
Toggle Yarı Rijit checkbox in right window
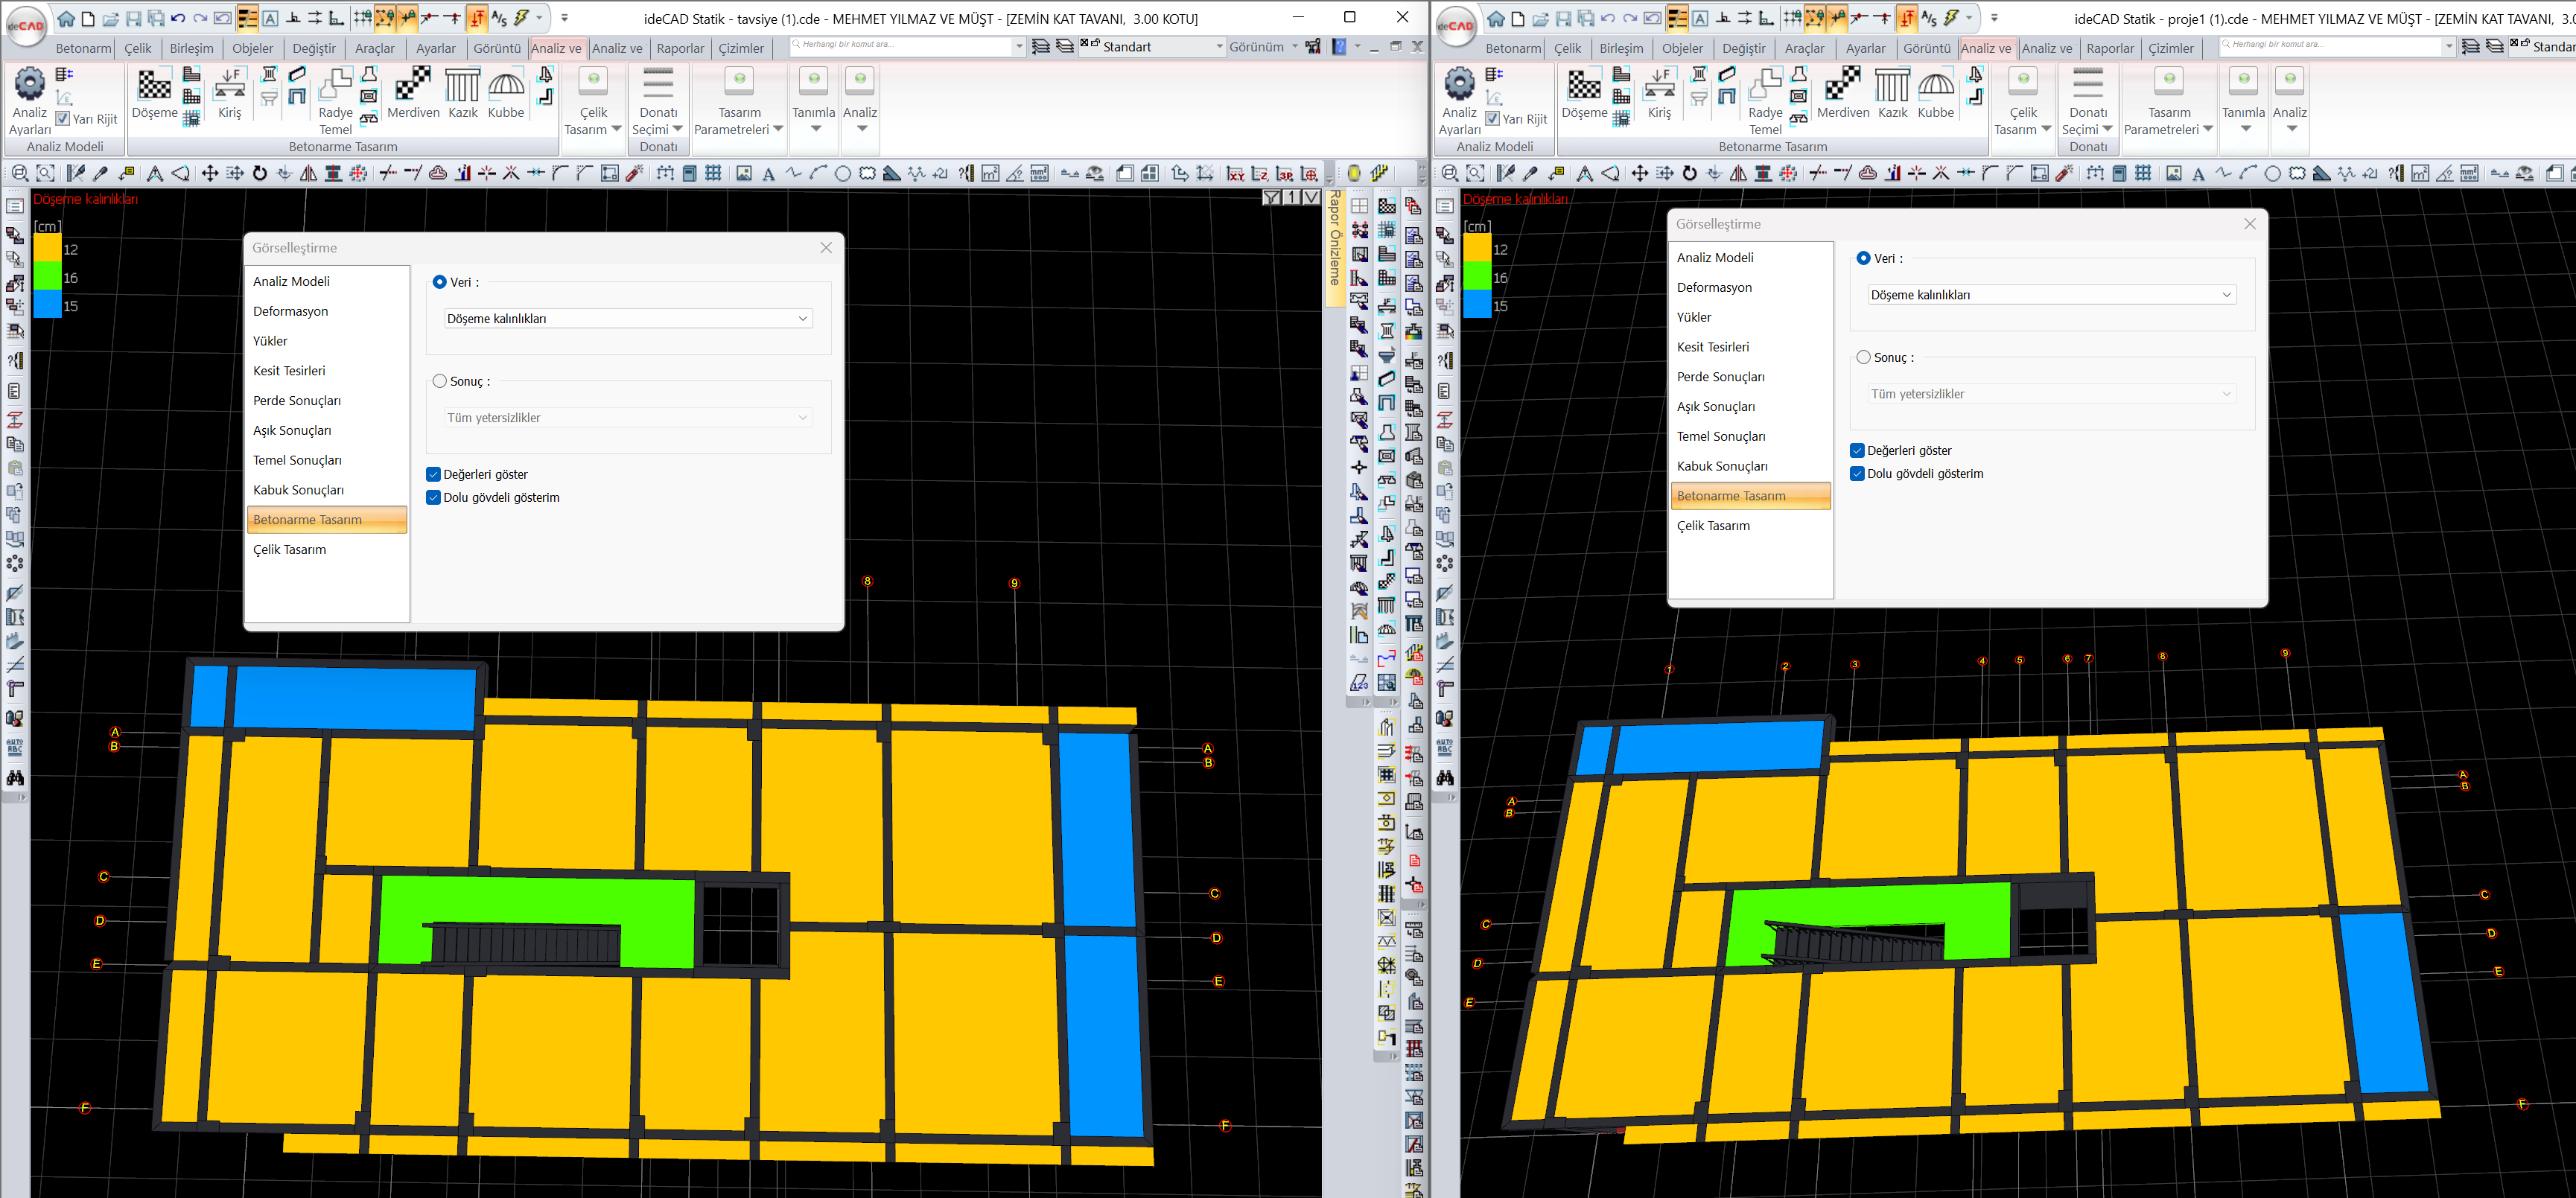pos(1493,119)
